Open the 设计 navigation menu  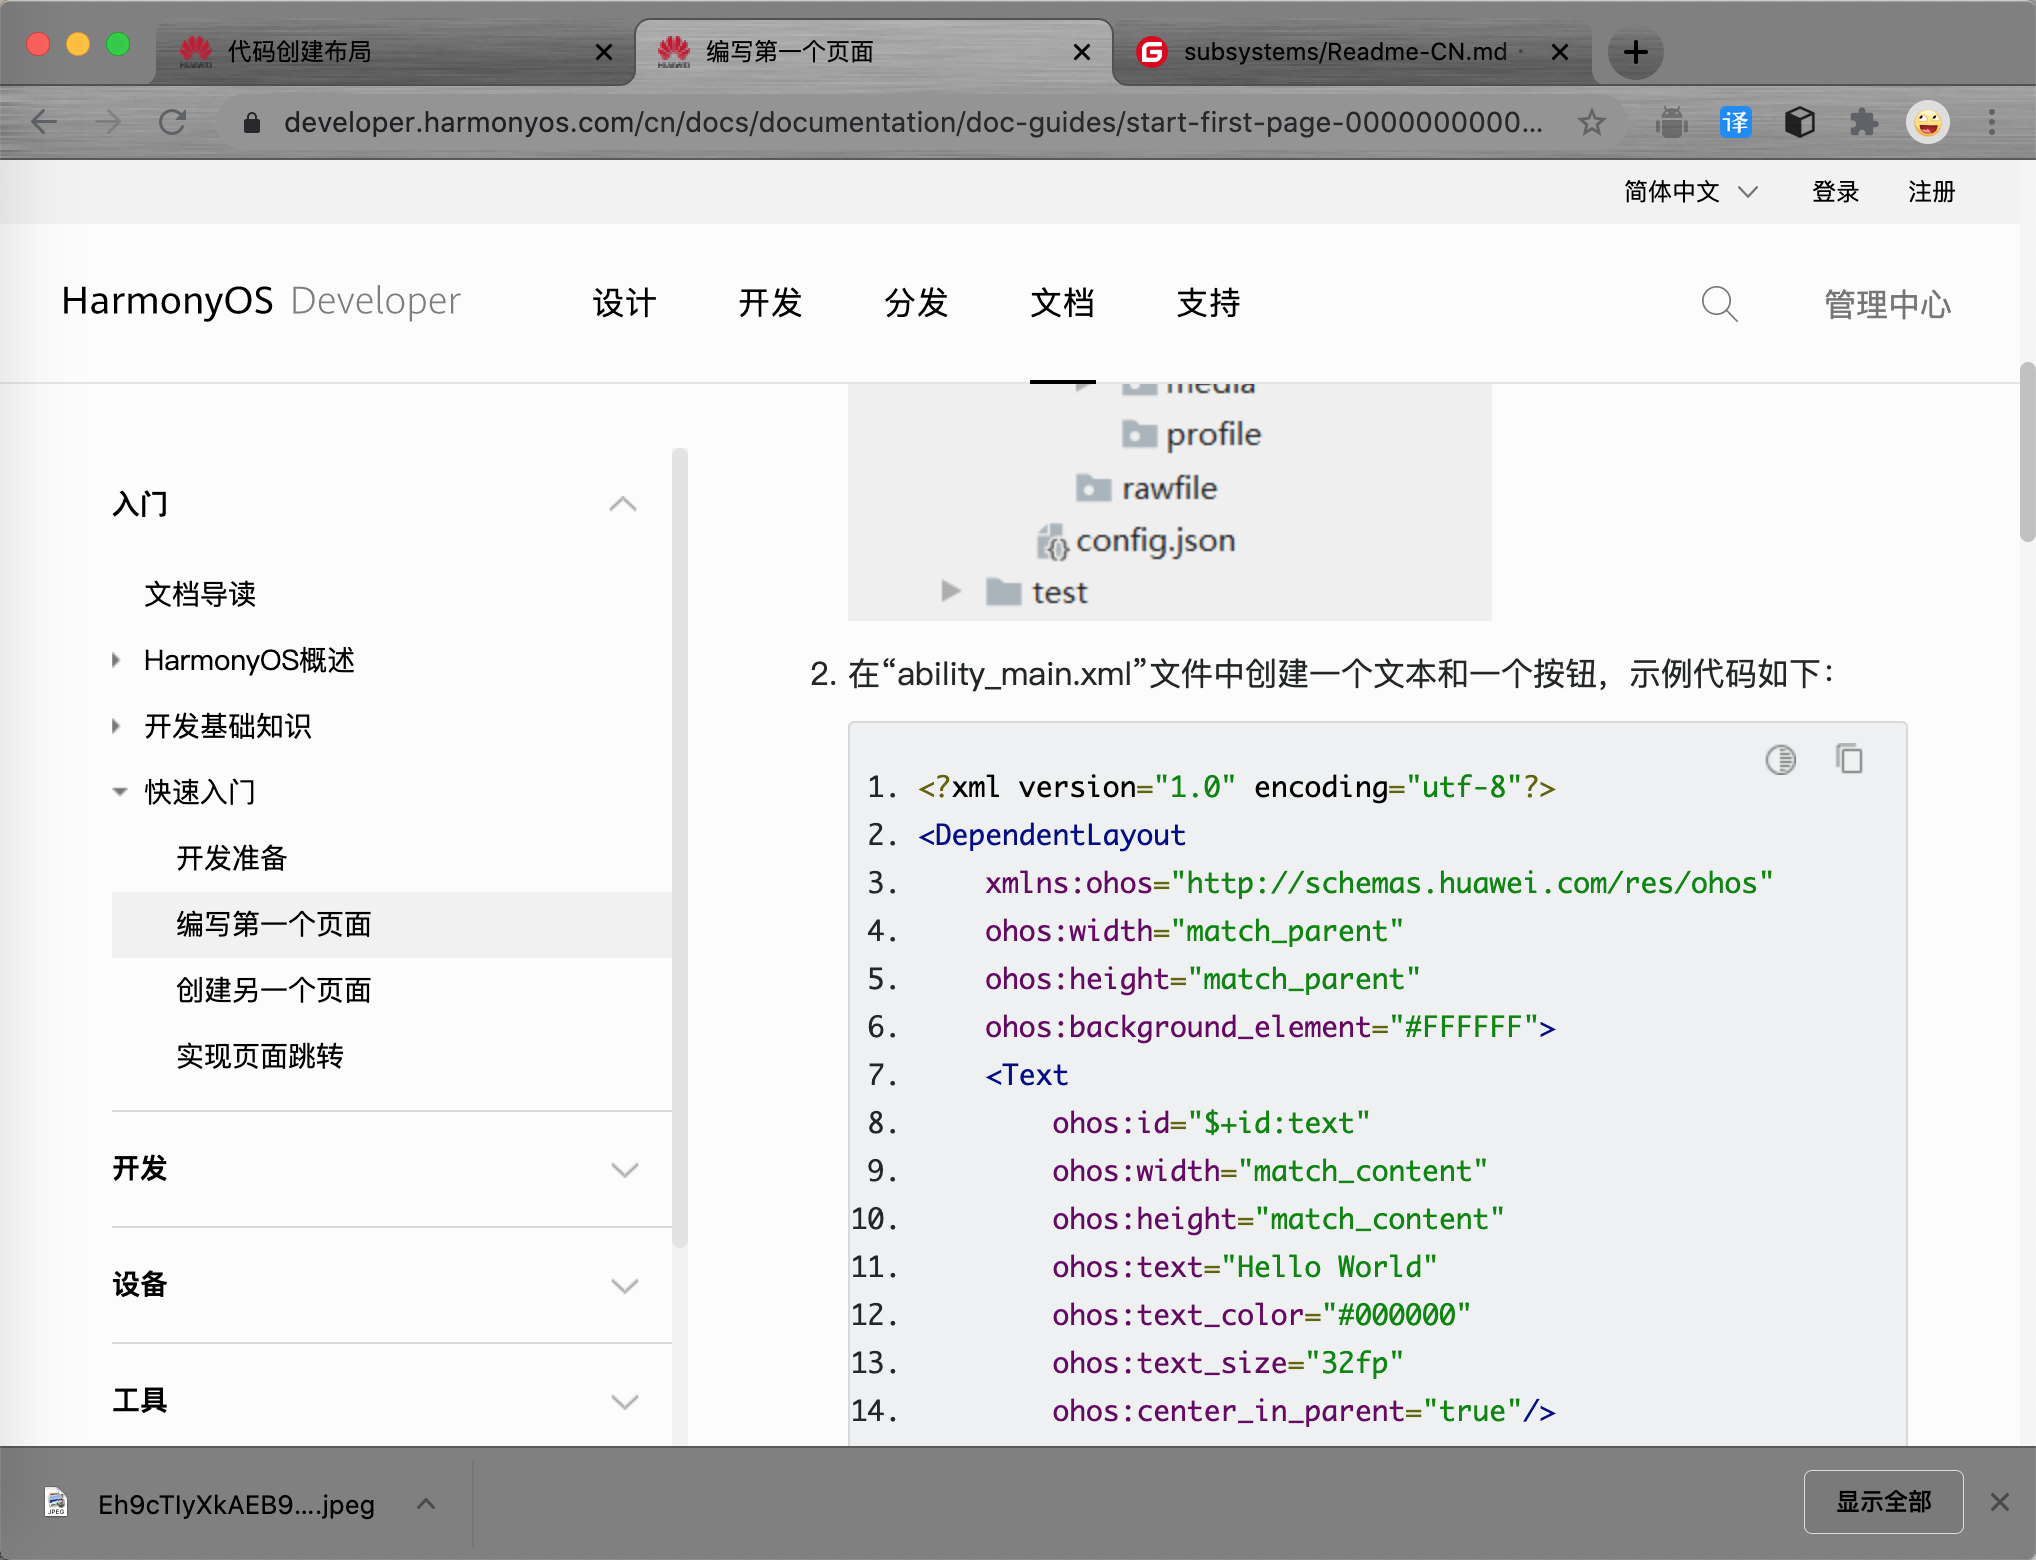pos(624,303)
